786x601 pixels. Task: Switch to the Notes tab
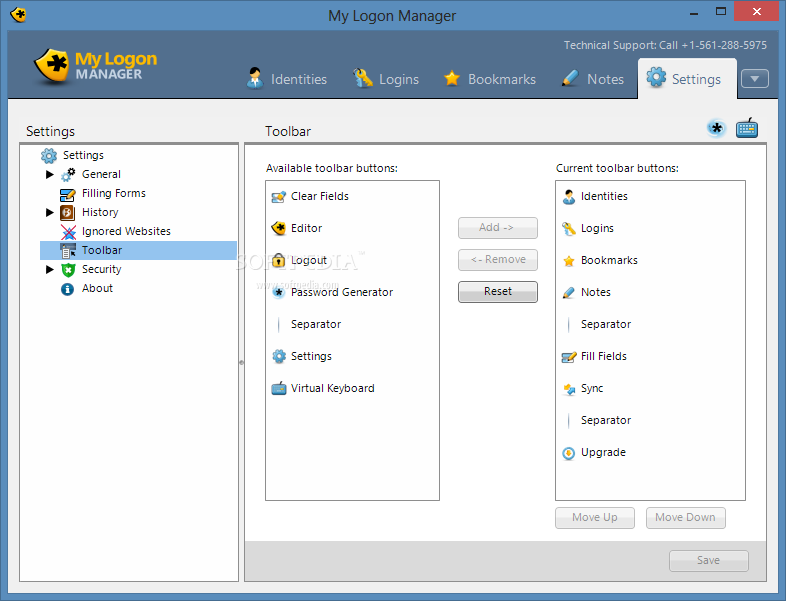tap(593, 79)
